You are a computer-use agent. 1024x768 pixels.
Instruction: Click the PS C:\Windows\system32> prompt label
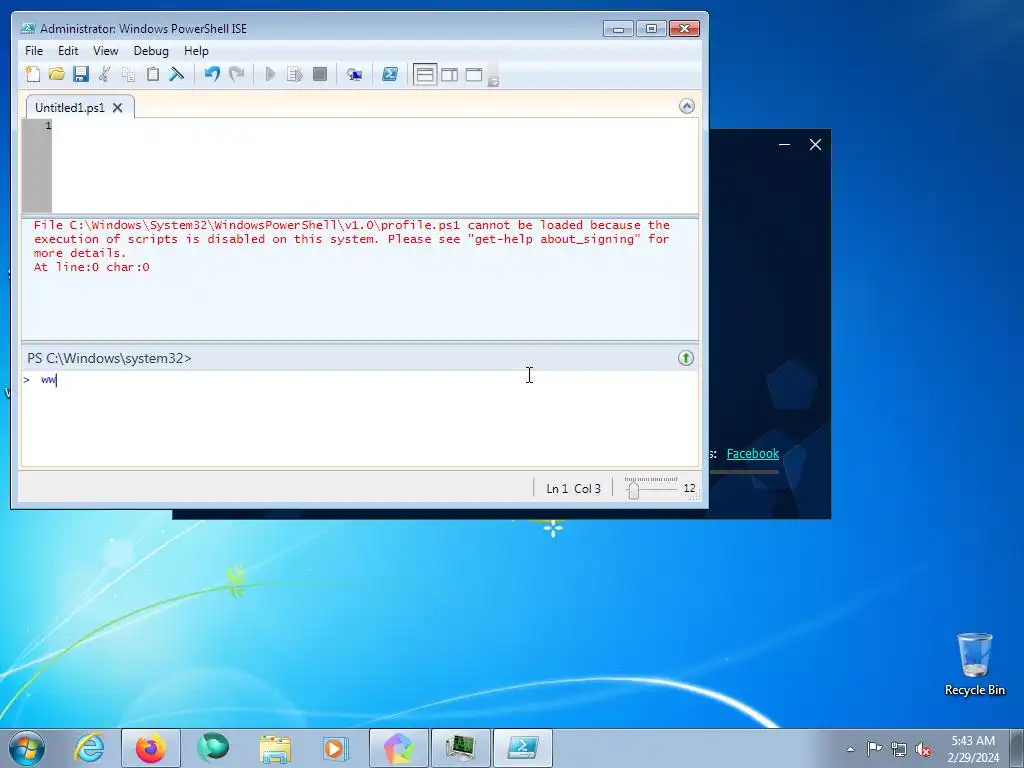coord(109,358)
